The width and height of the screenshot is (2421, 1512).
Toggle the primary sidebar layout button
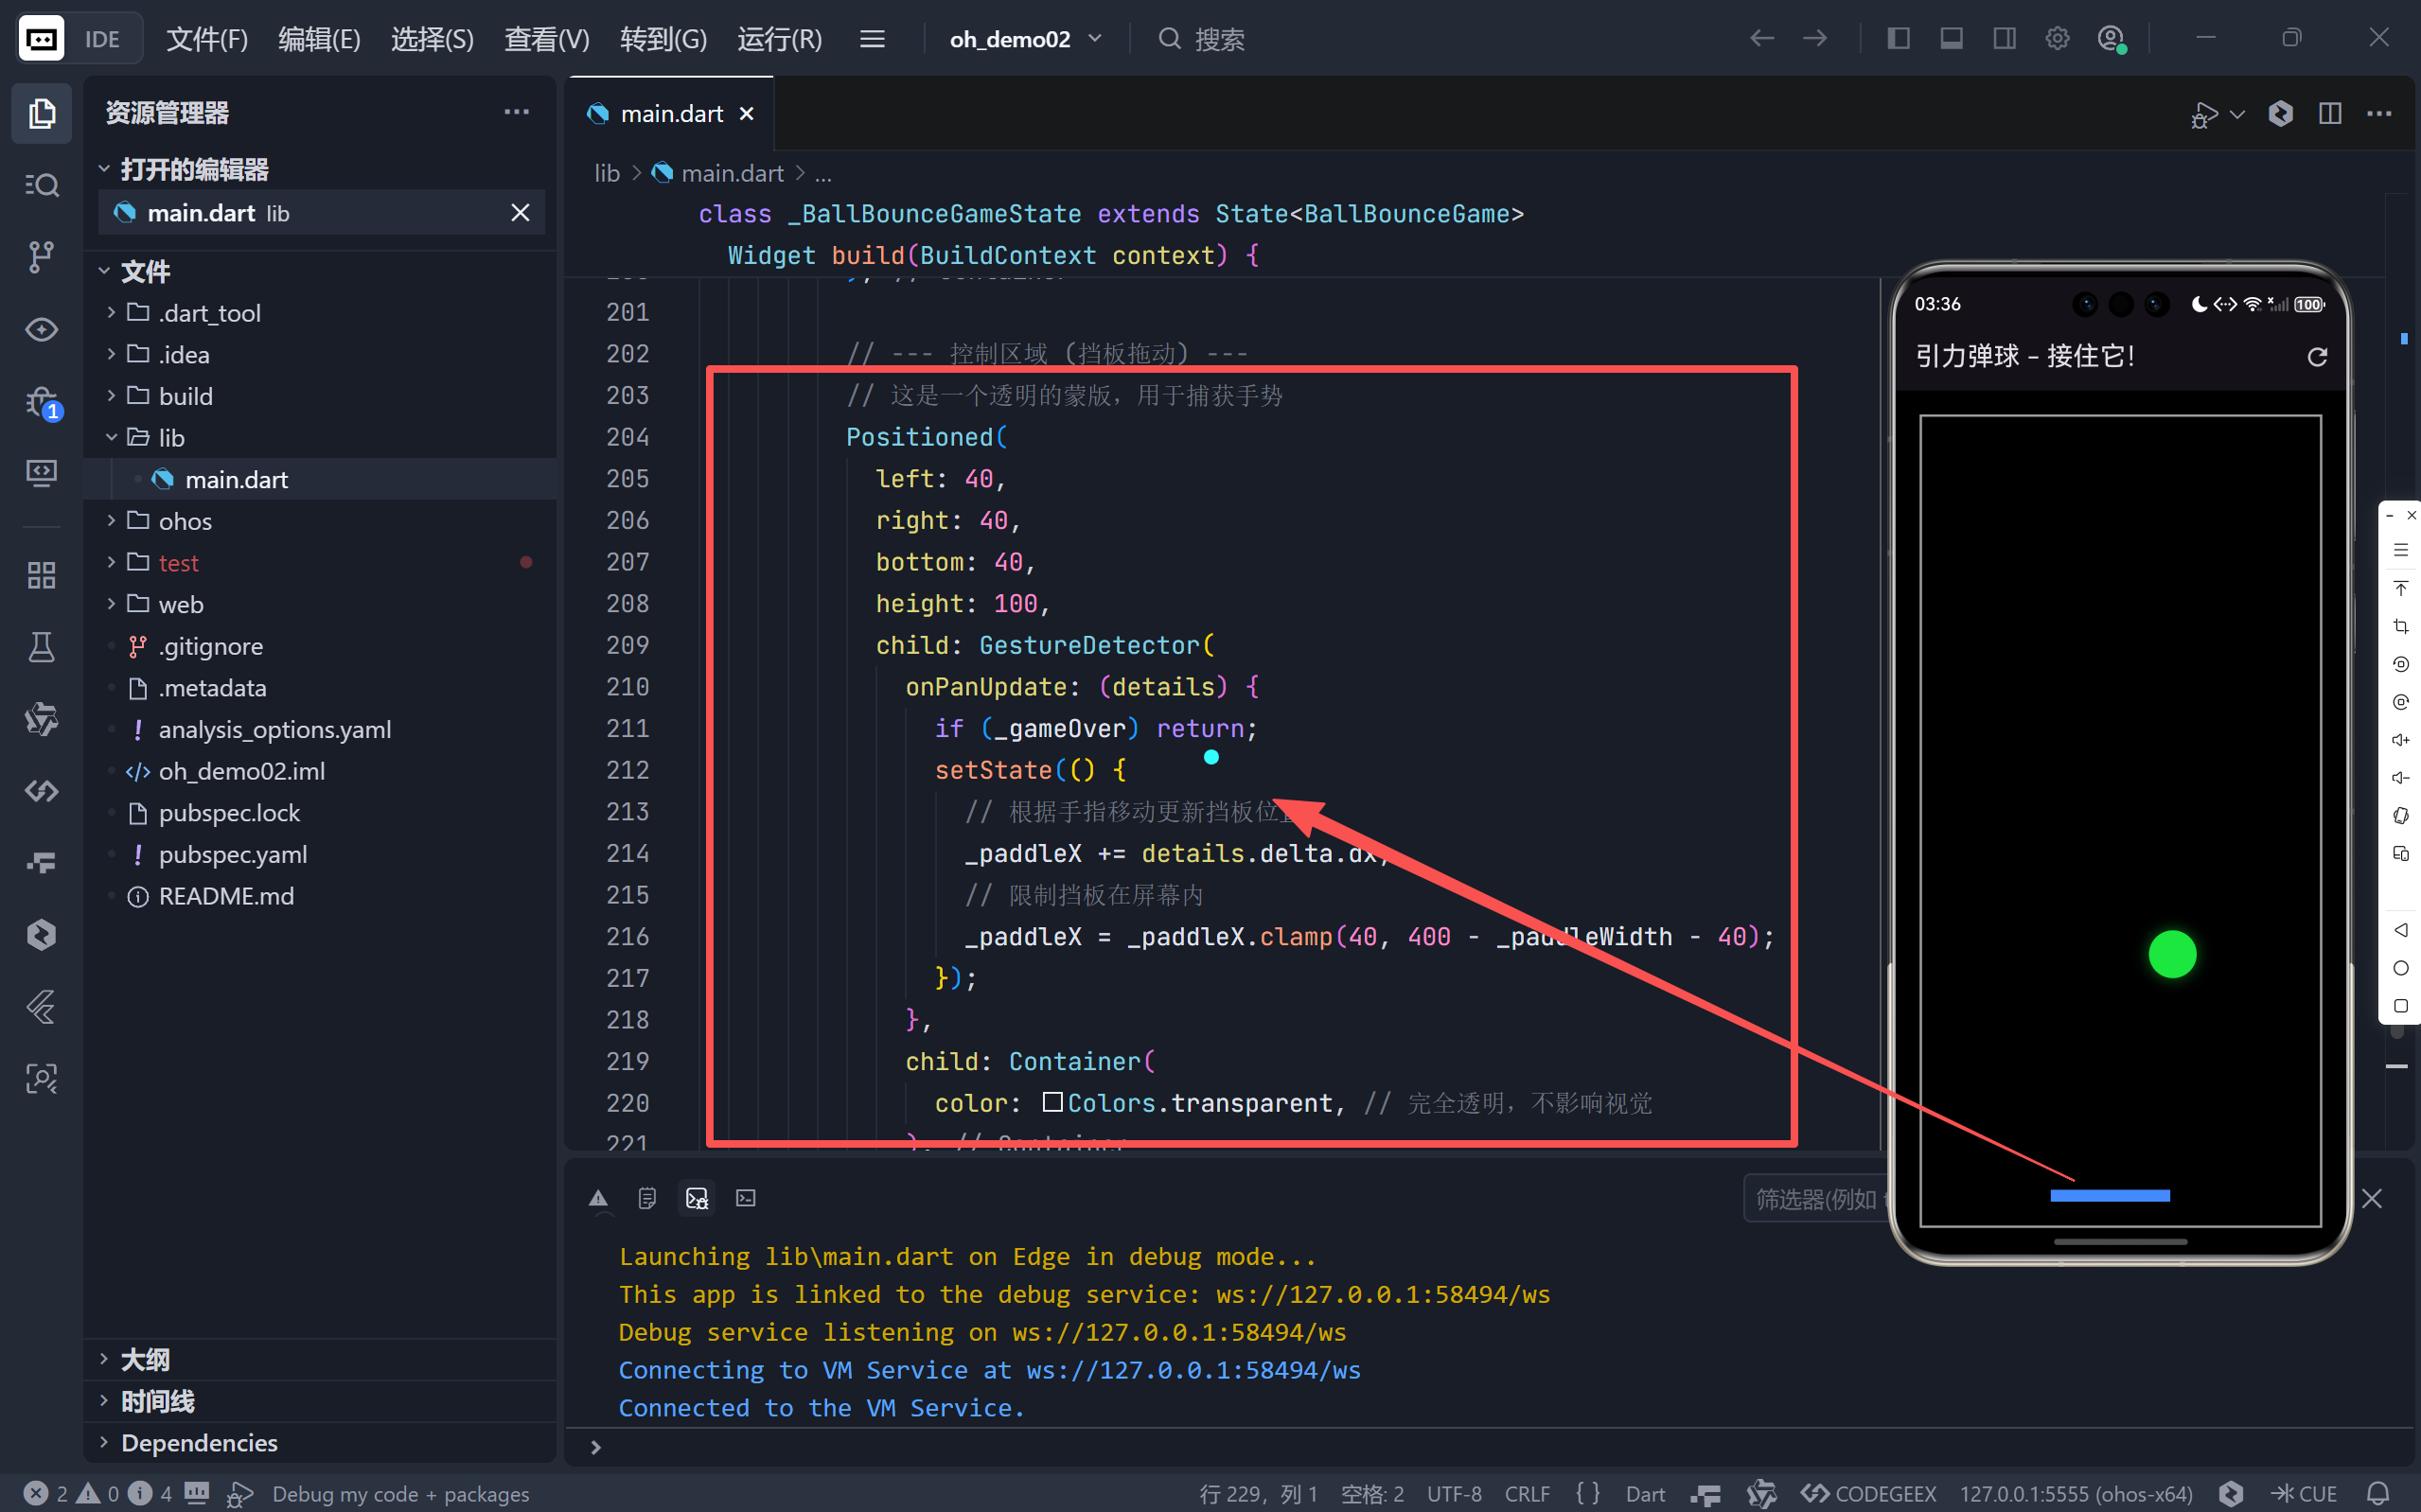1898,39
